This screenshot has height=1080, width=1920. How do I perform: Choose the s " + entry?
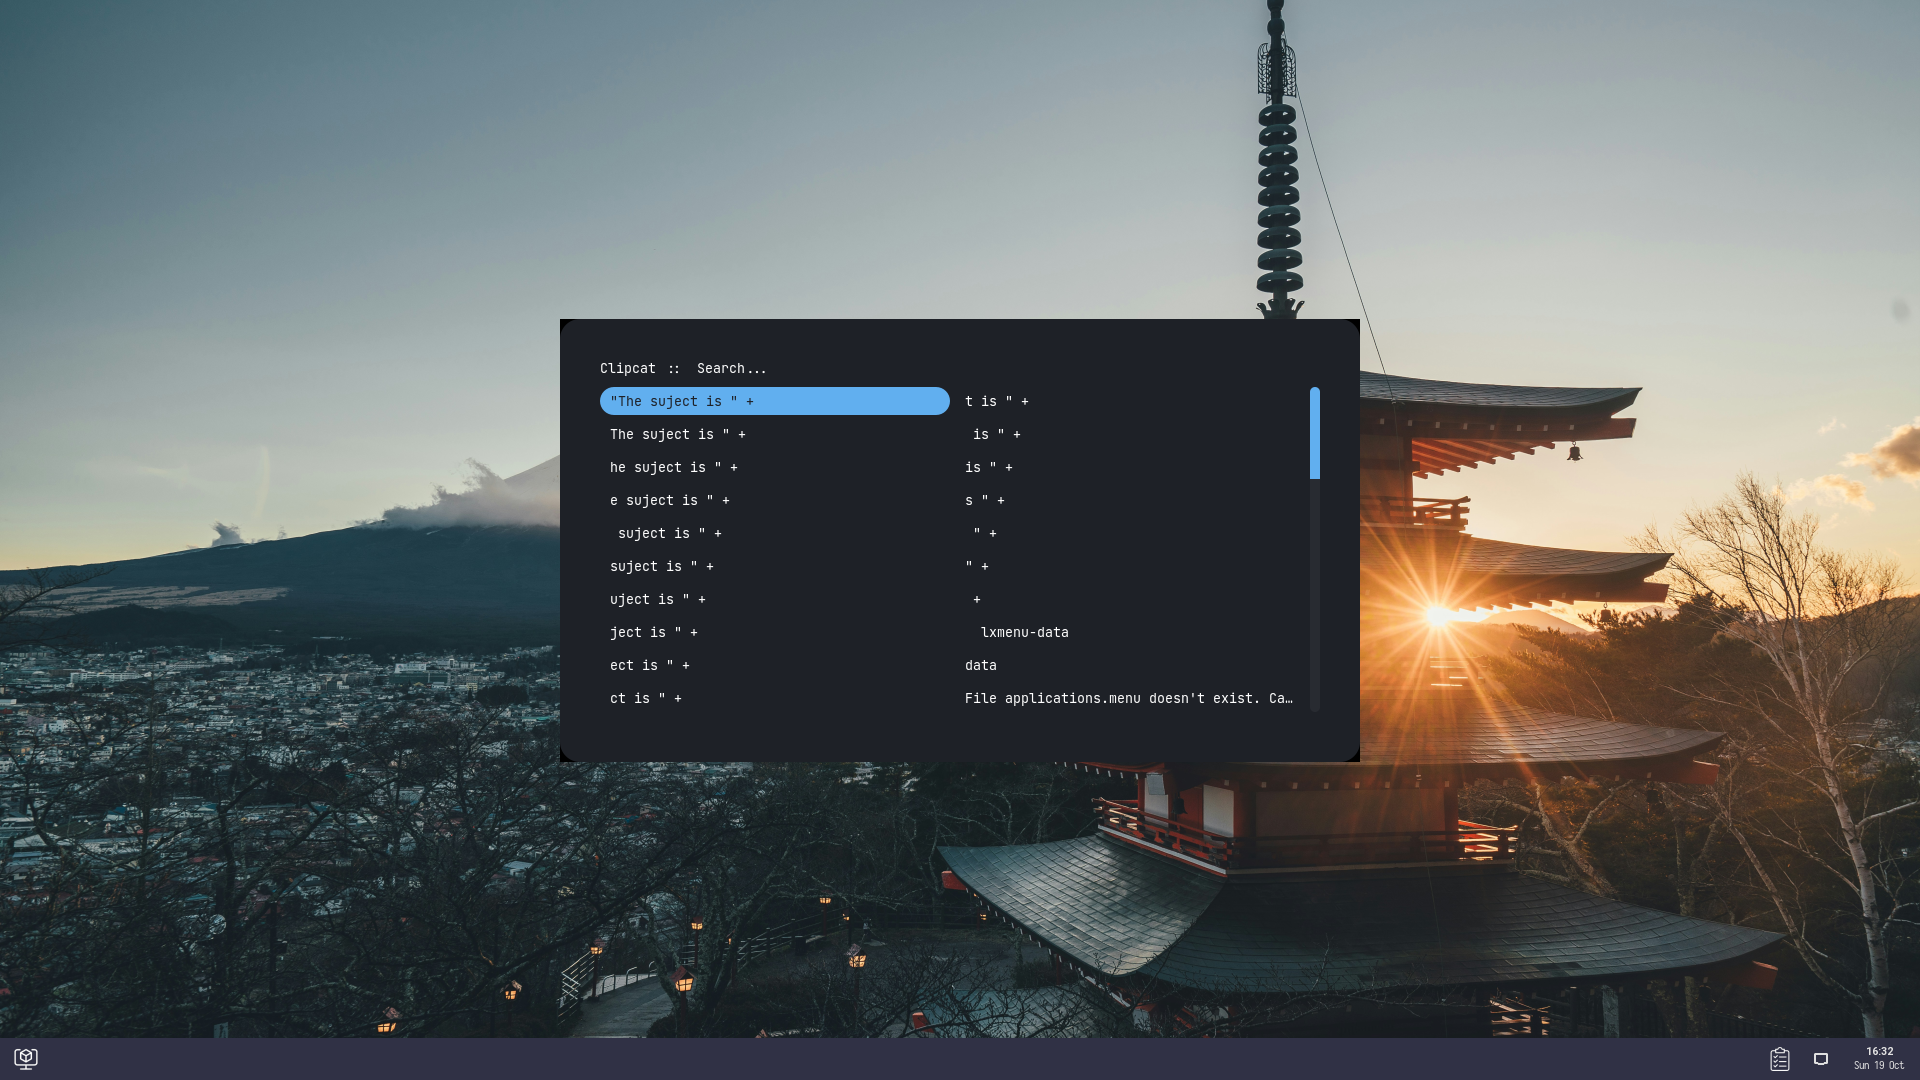click(x=1130, y=500)
